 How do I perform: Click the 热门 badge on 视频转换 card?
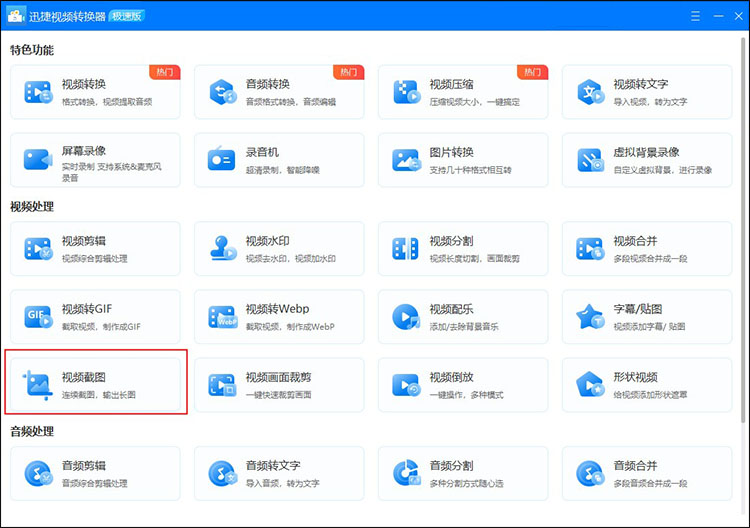165,72
